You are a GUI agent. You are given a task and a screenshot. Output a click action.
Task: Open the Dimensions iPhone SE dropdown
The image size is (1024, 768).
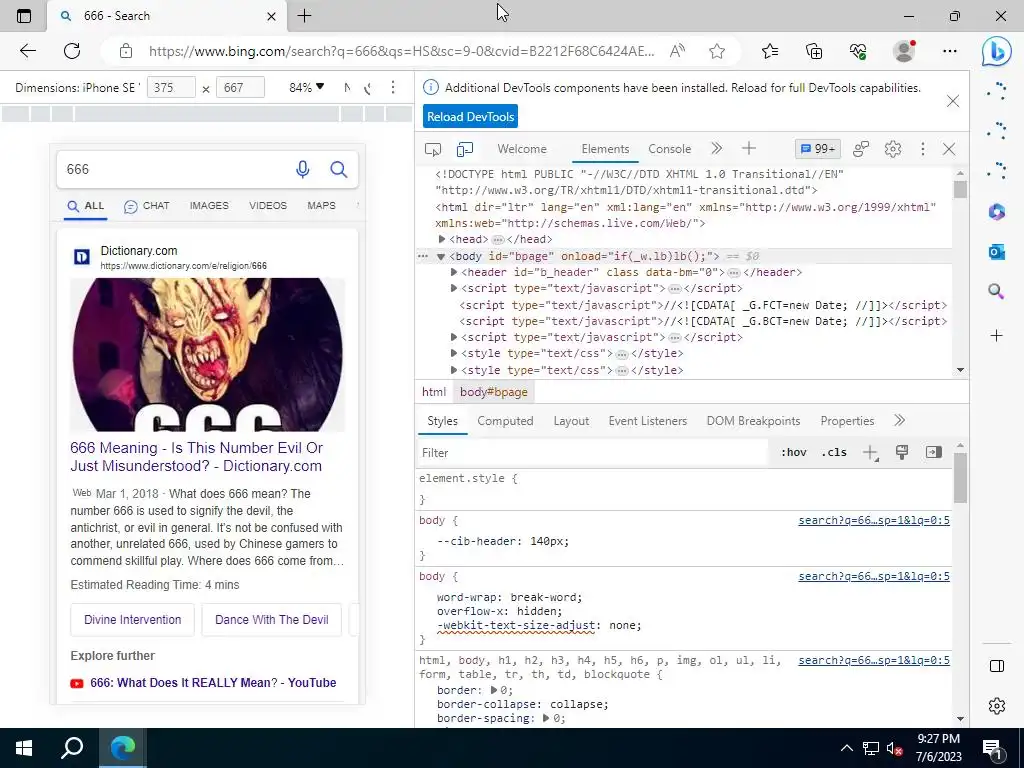77,88
